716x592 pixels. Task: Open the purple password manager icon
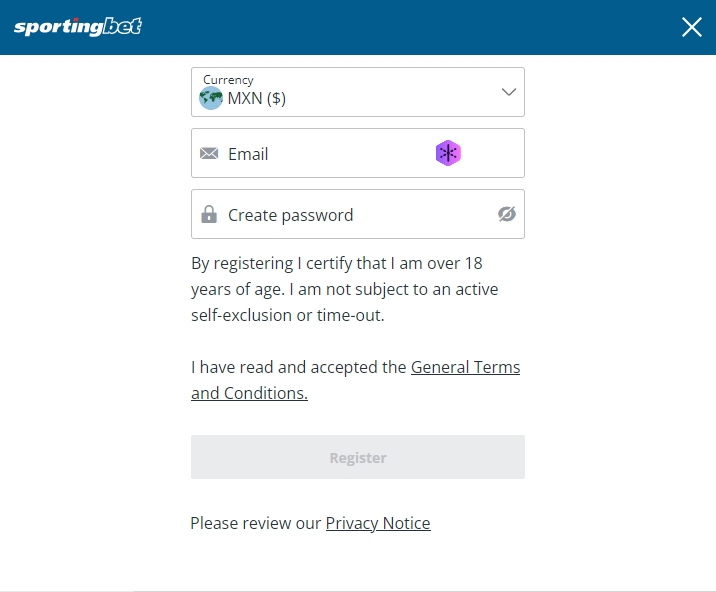[448, 153]
